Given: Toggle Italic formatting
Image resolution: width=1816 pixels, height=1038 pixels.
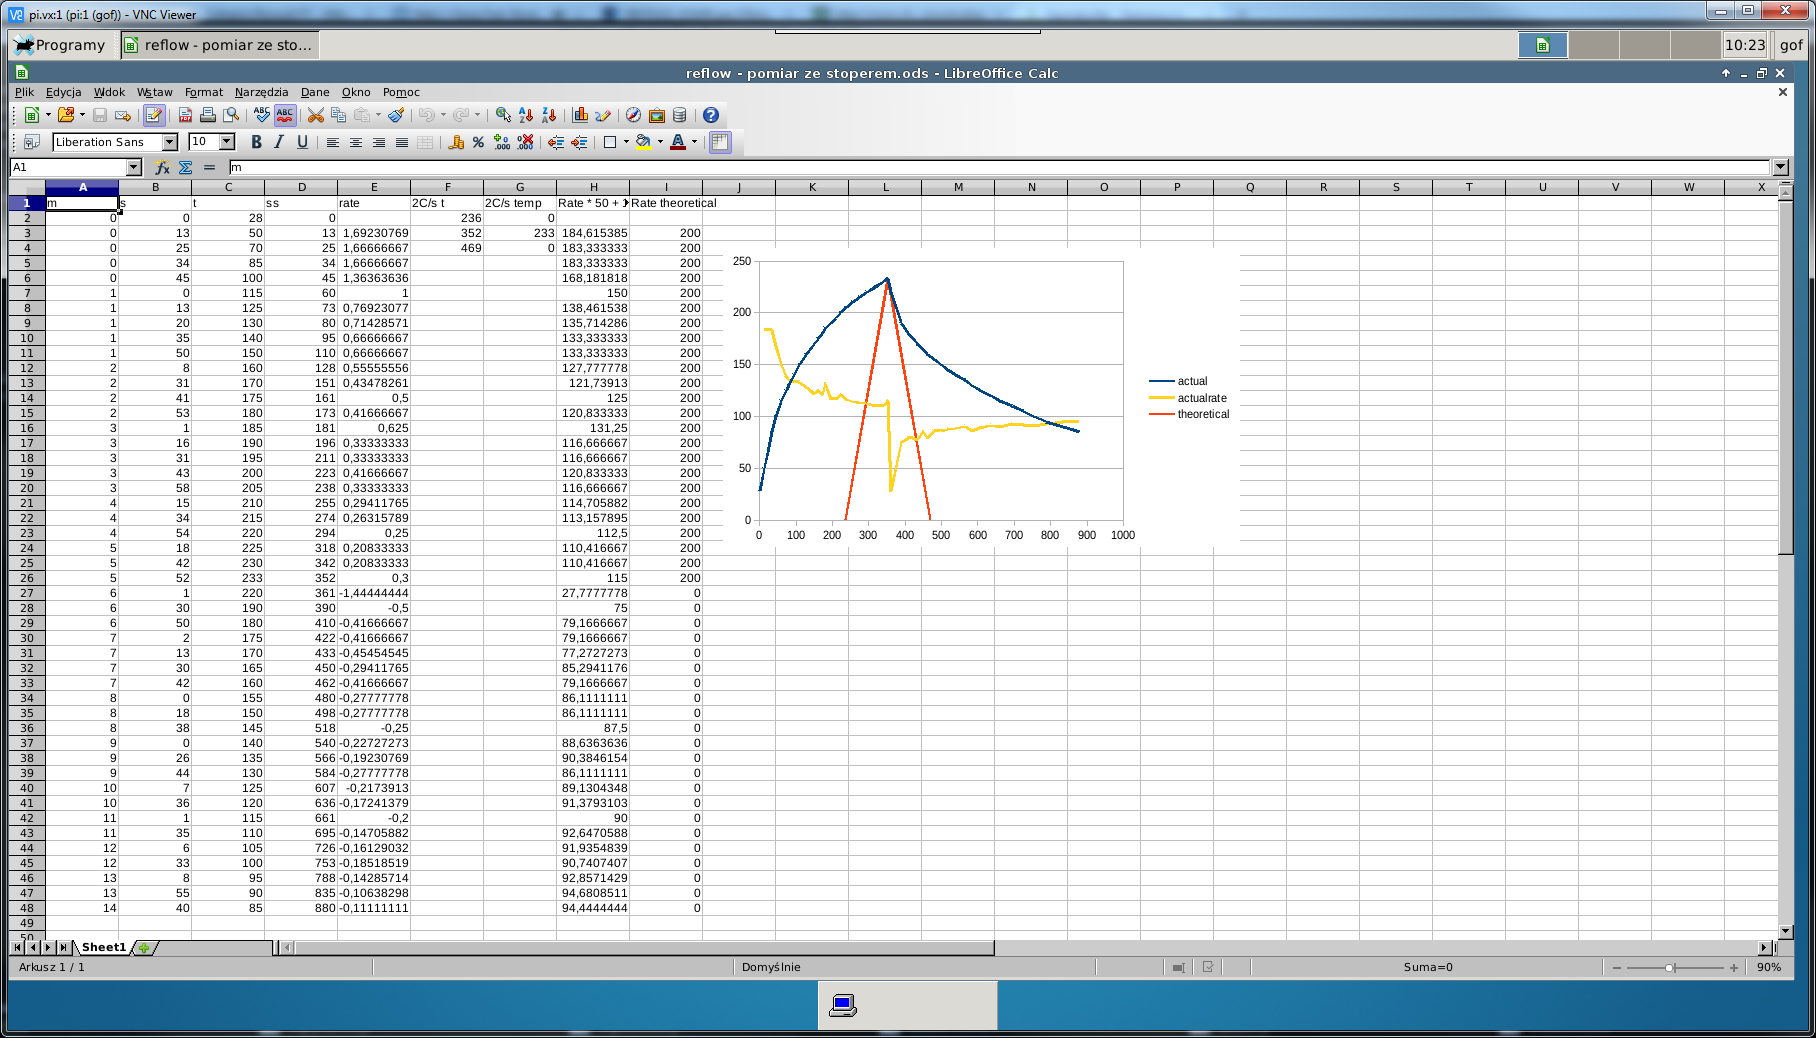Looking at the screenshot, I should click(x=279, y=142).
